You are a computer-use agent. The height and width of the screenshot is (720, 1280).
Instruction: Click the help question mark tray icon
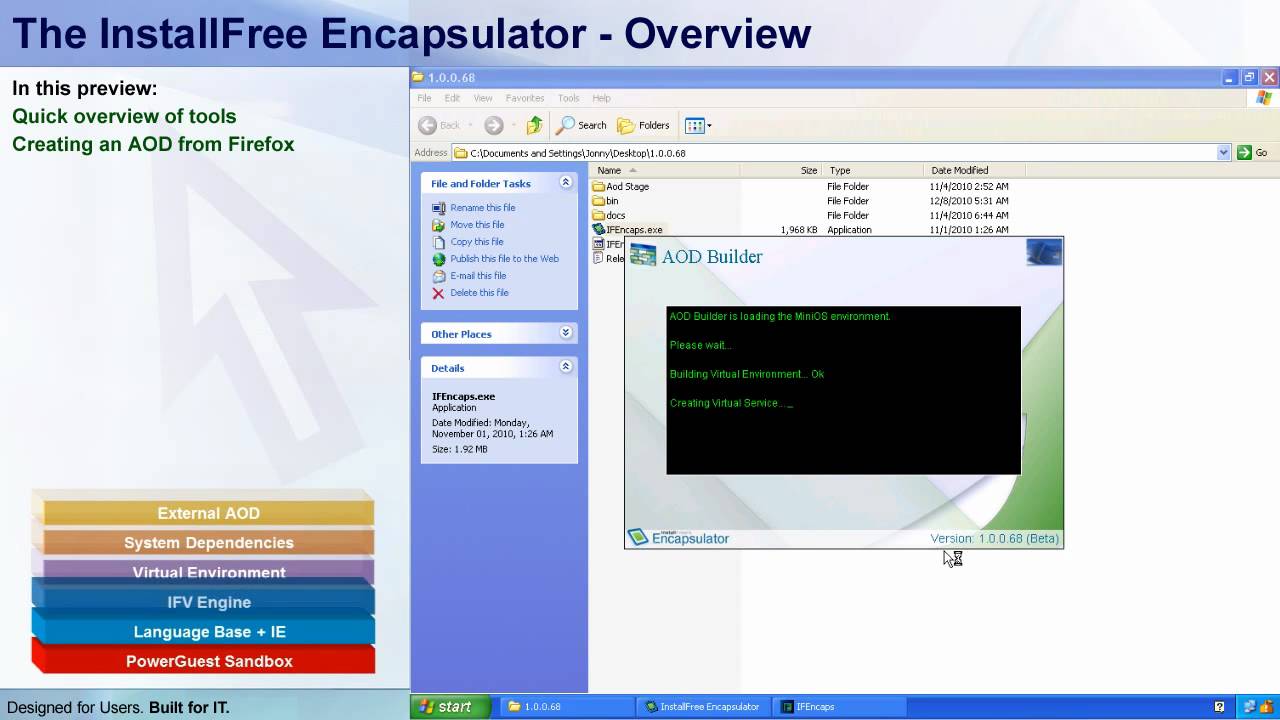[x=1219, y=707]
